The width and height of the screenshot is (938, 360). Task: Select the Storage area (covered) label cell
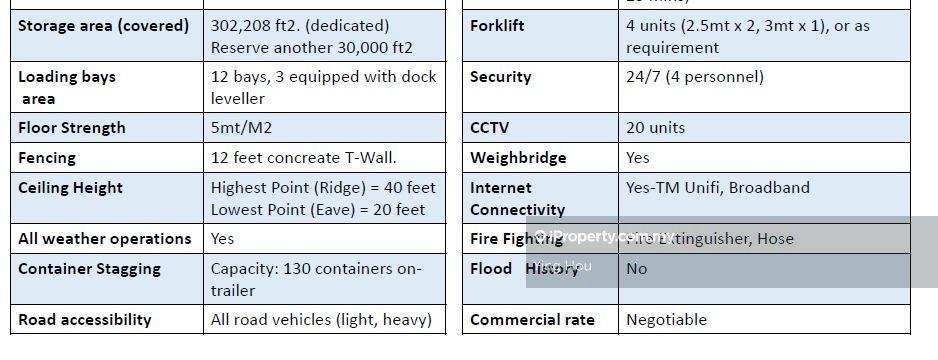(107, 36)
